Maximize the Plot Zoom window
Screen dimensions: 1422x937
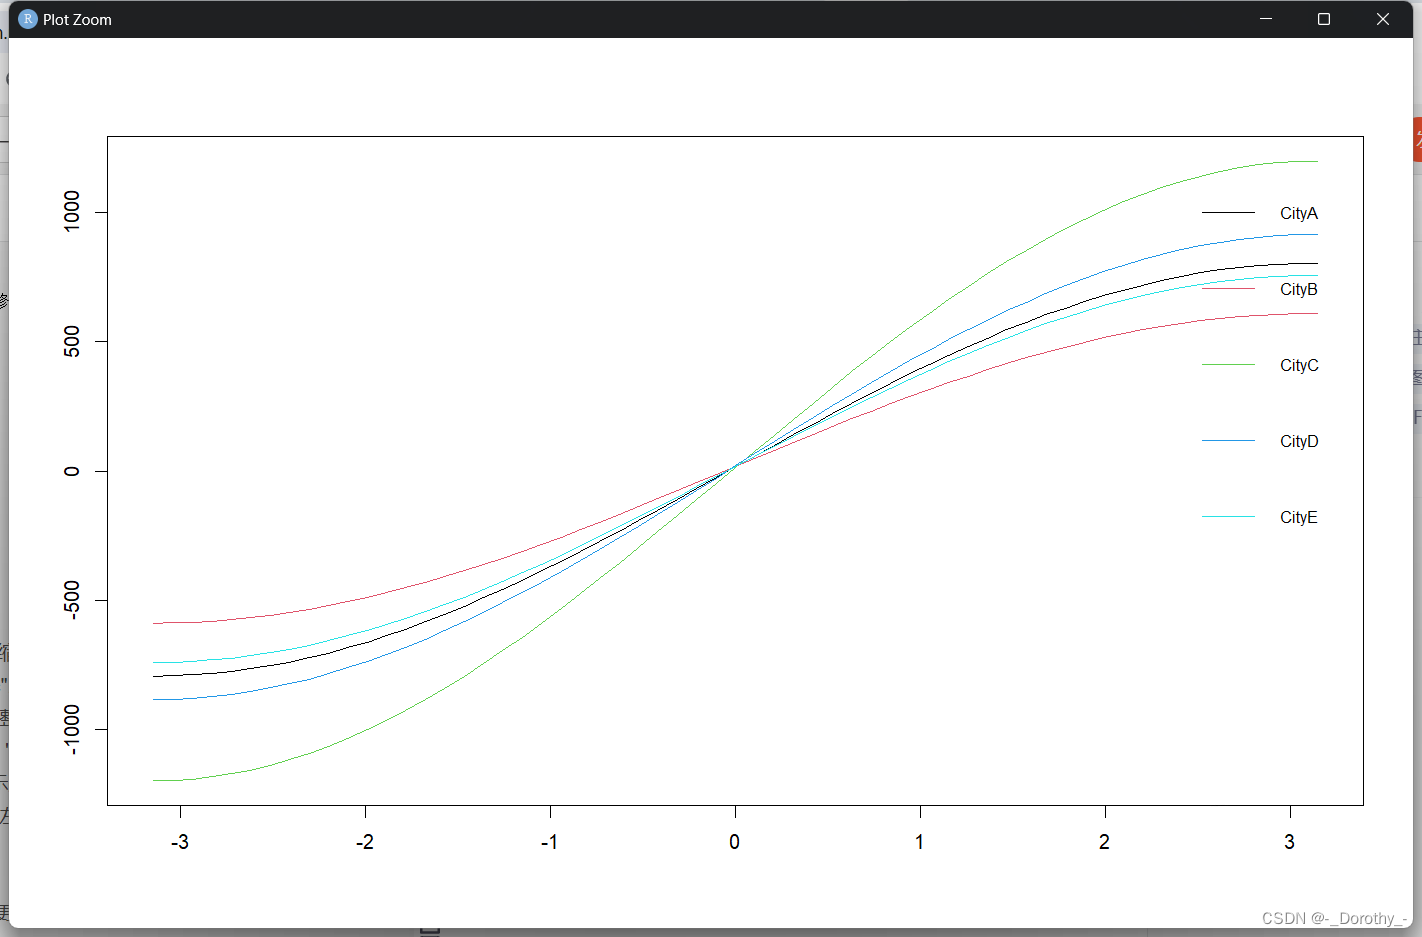point(1324,19)
